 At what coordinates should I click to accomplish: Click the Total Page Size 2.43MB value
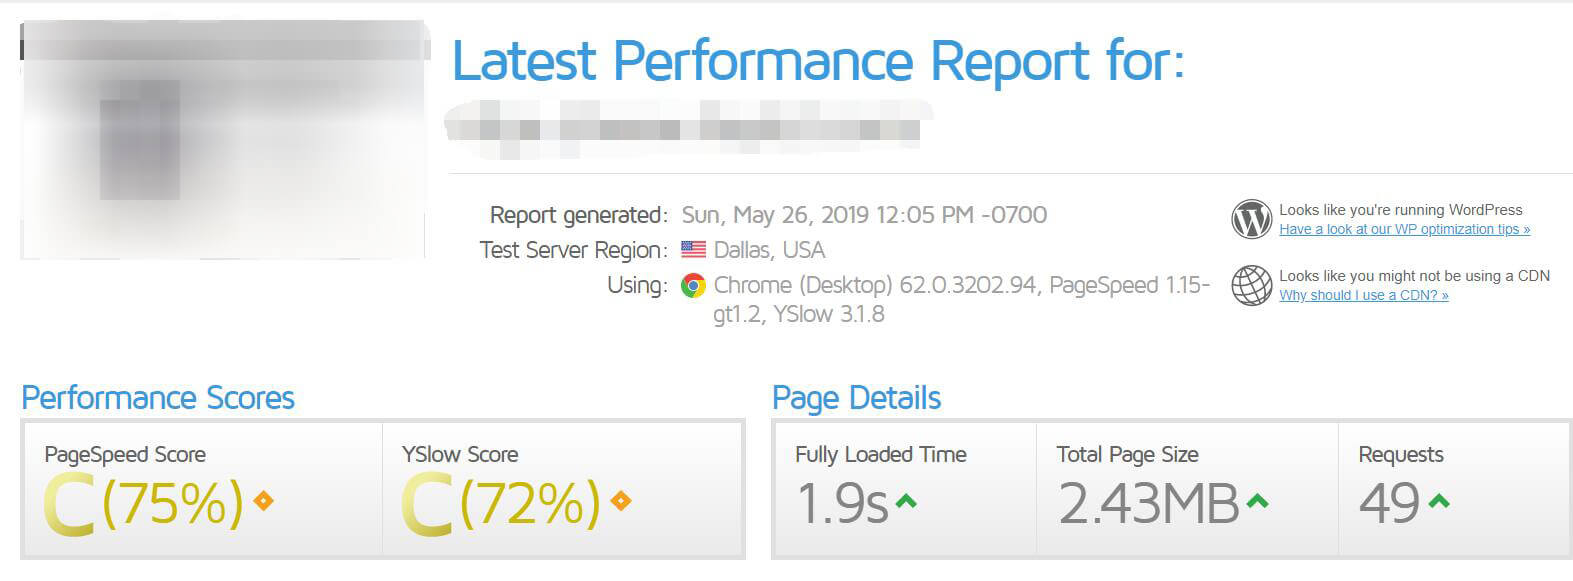(1148, 503)
